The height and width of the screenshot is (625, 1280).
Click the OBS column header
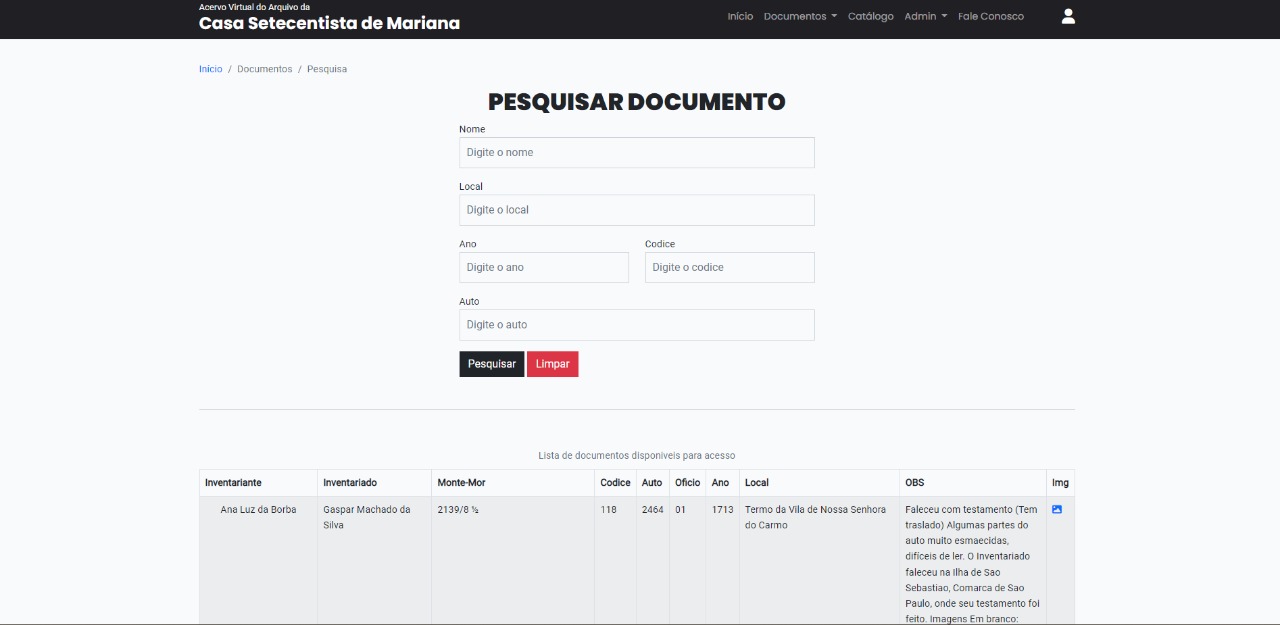(x=914, y=483)
